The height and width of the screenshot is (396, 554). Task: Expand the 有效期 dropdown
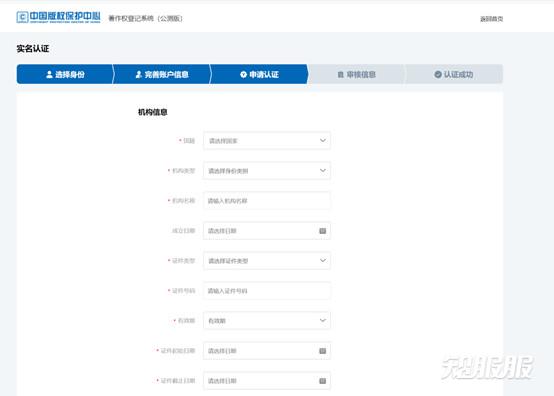click(x=267, y=320)
